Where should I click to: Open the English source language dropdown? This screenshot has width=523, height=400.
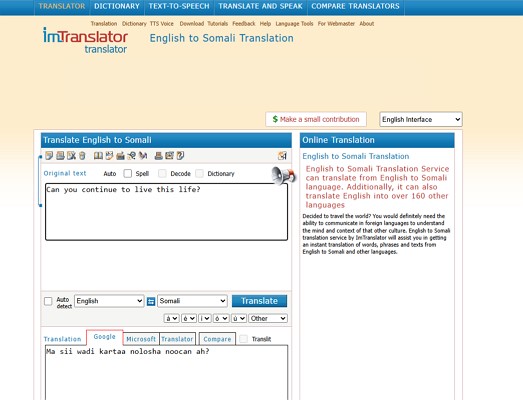[109, 301]
